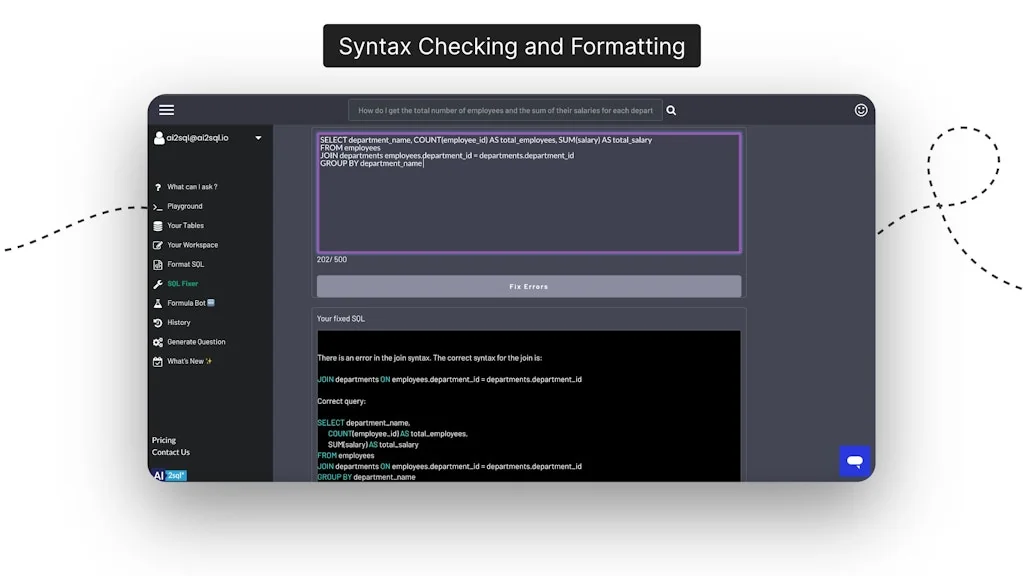Select Your Workspace in the sidebar
1024x576 pixels.
(192, 245)
